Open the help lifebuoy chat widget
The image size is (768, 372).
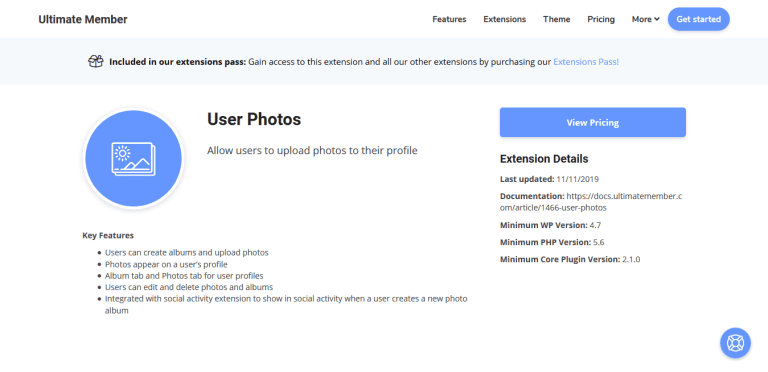point(735,343)
